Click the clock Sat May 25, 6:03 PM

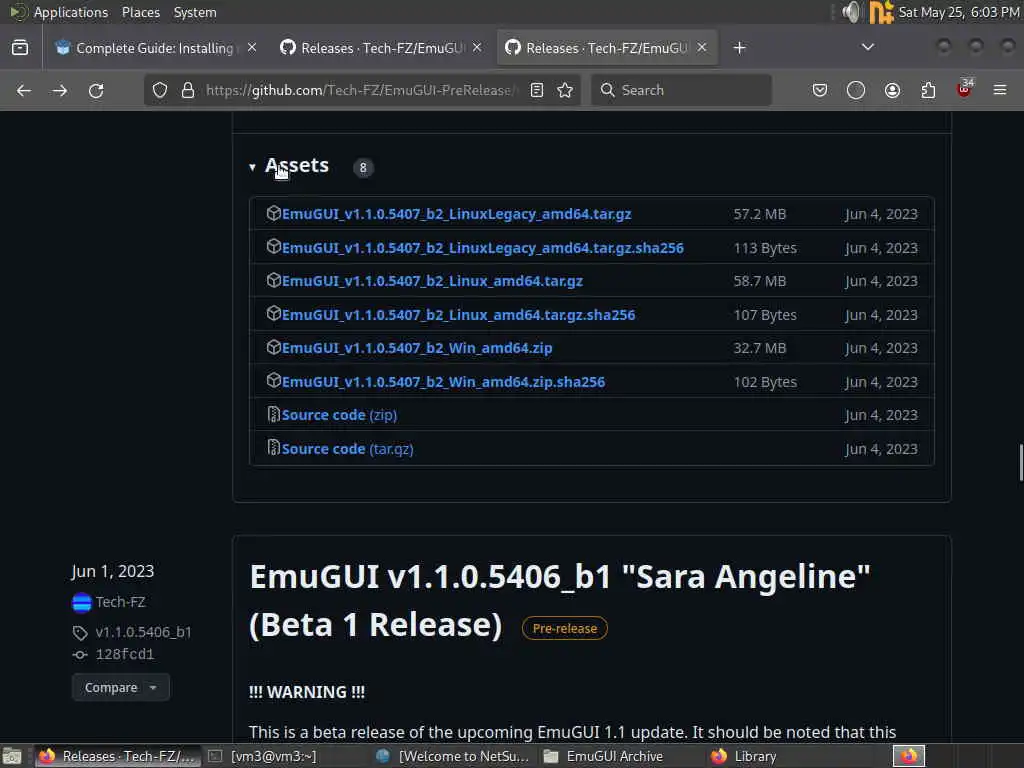[x=959, y=12]
